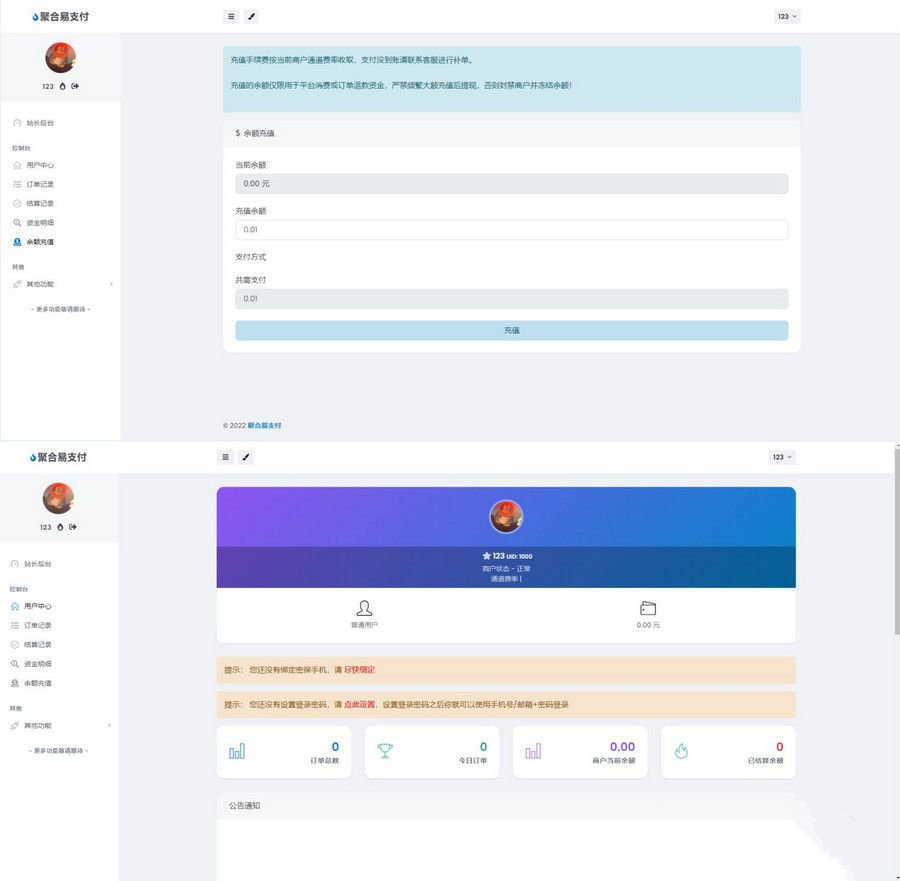Click the 用户中心 home icon on recharge page
Screen dimensions: 900x881
click(x=17, y=165)
